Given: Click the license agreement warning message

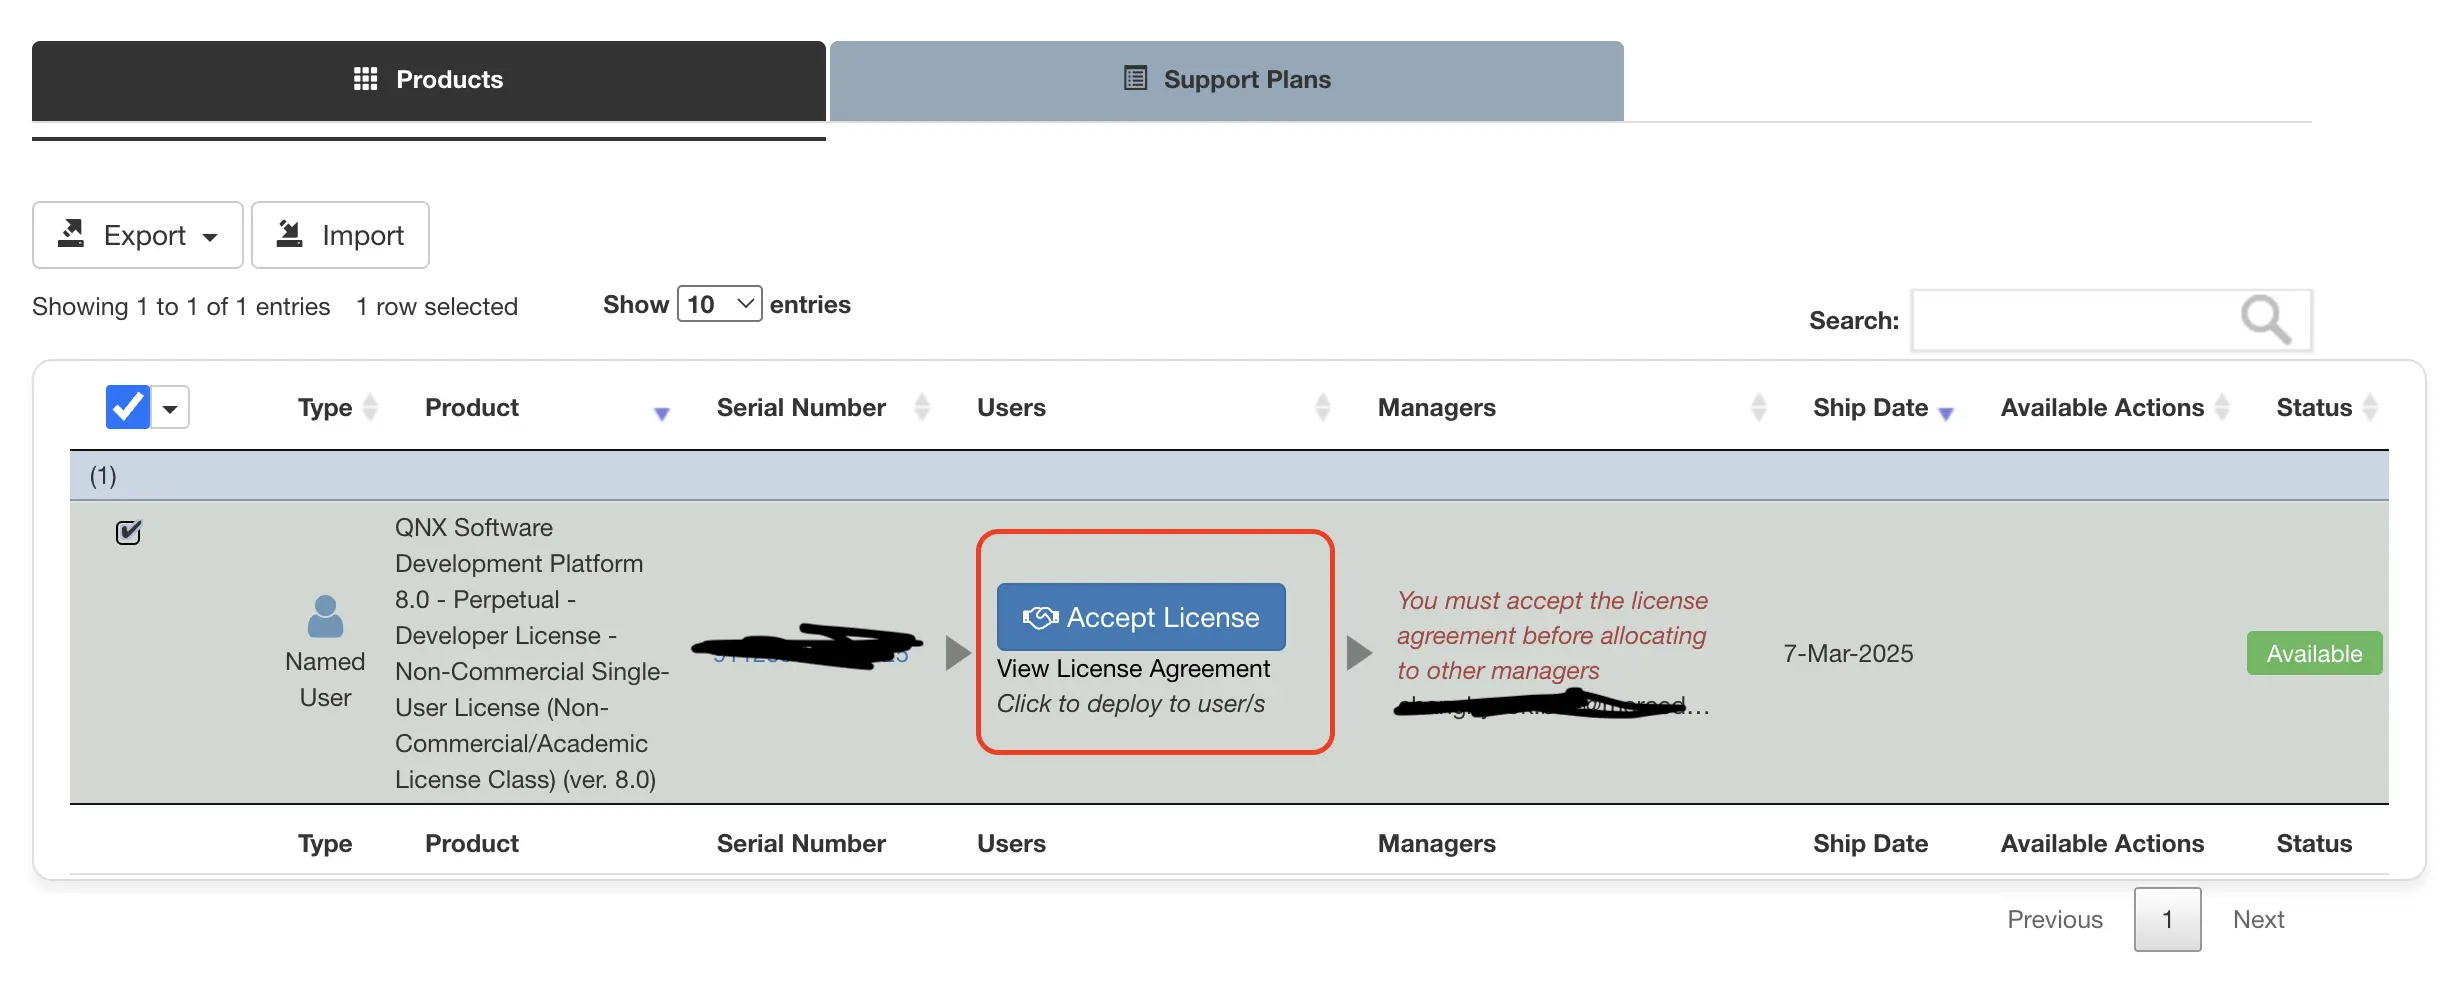Looking at the screenshot, I should (x=1552, y=635).
